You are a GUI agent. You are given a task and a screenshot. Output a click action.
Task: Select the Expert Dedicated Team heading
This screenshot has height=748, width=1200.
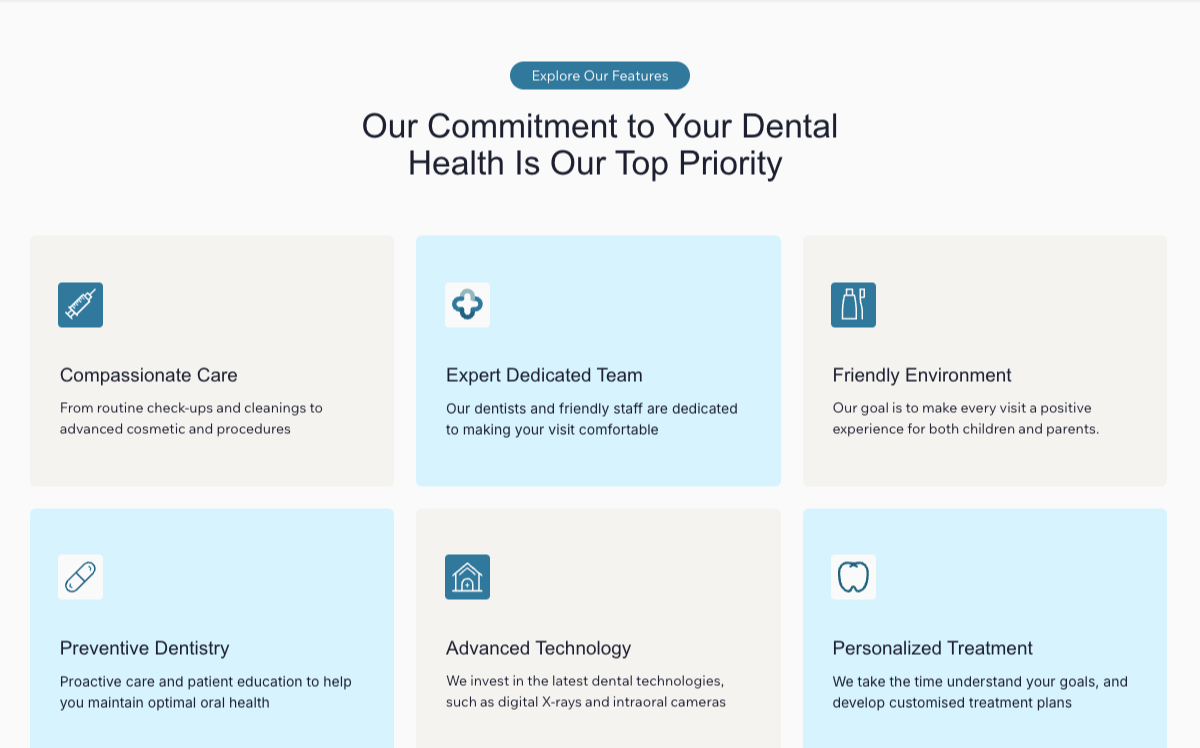coord(544,375)
